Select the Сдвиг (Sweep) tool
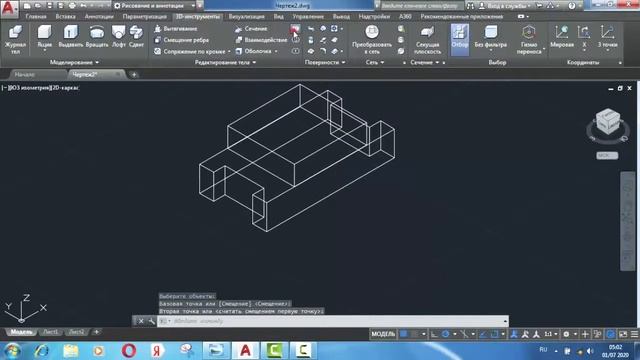The height and width of the screenshot is (360, 640). [x=136, y=37]
